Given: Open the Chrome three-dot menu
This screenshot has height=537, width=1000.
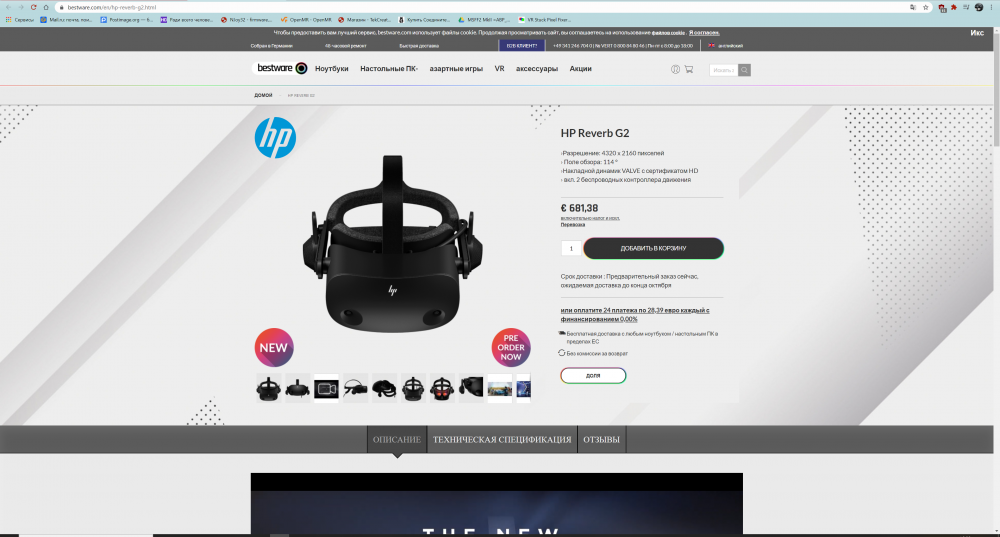Looking at the screenshot, I should [x=992, y=7].
